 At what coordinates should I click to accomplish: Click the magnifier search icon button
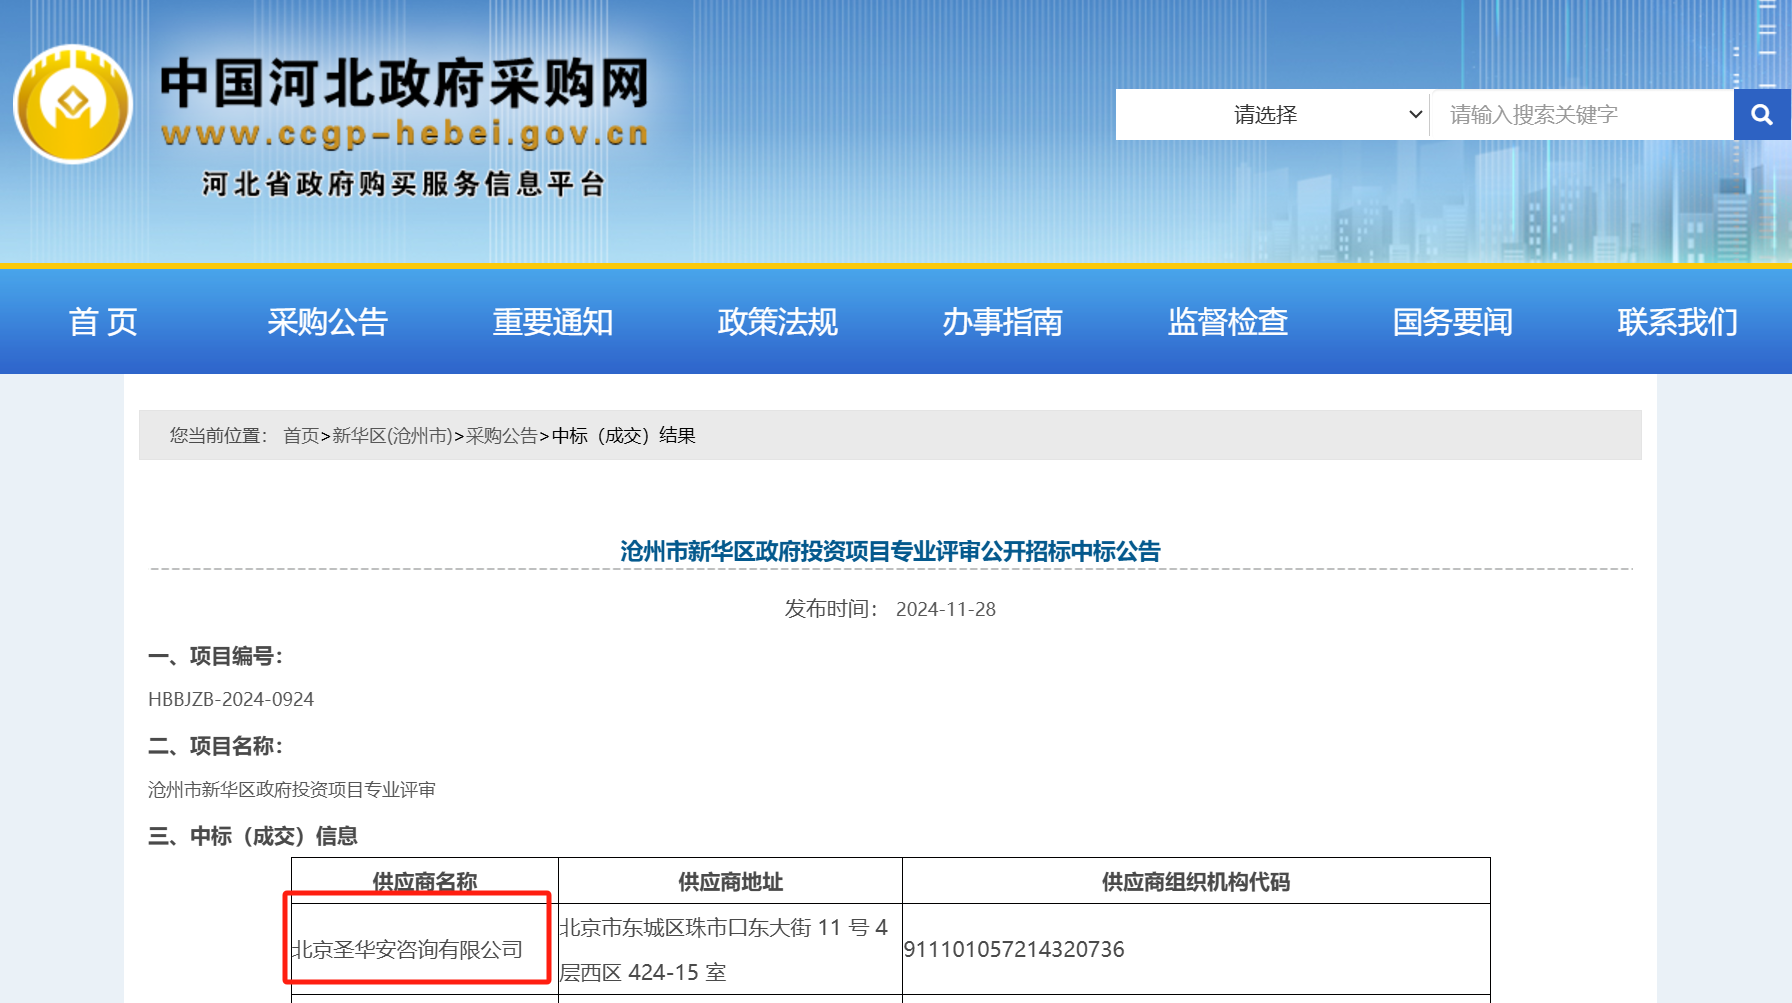click(x=1762, y=115)
